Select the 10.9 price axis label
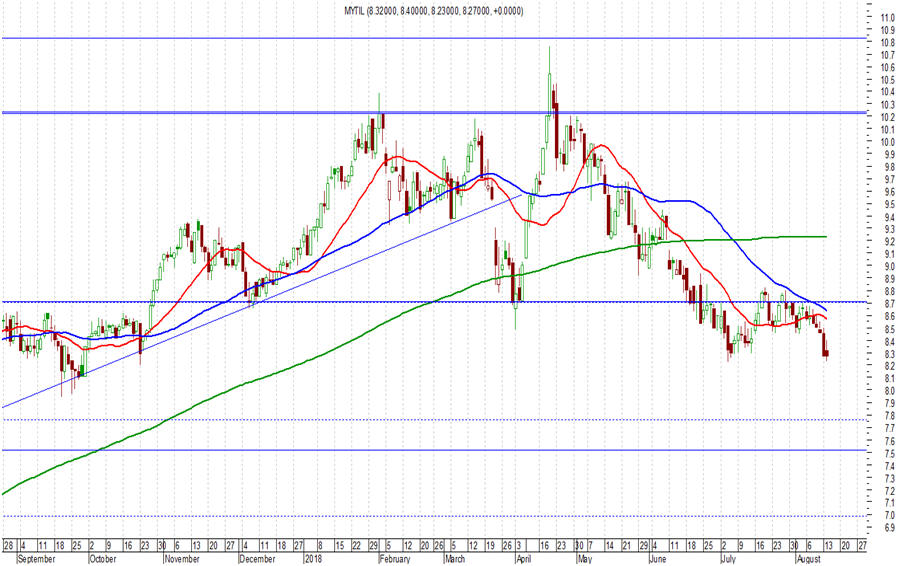 point(888,30)
